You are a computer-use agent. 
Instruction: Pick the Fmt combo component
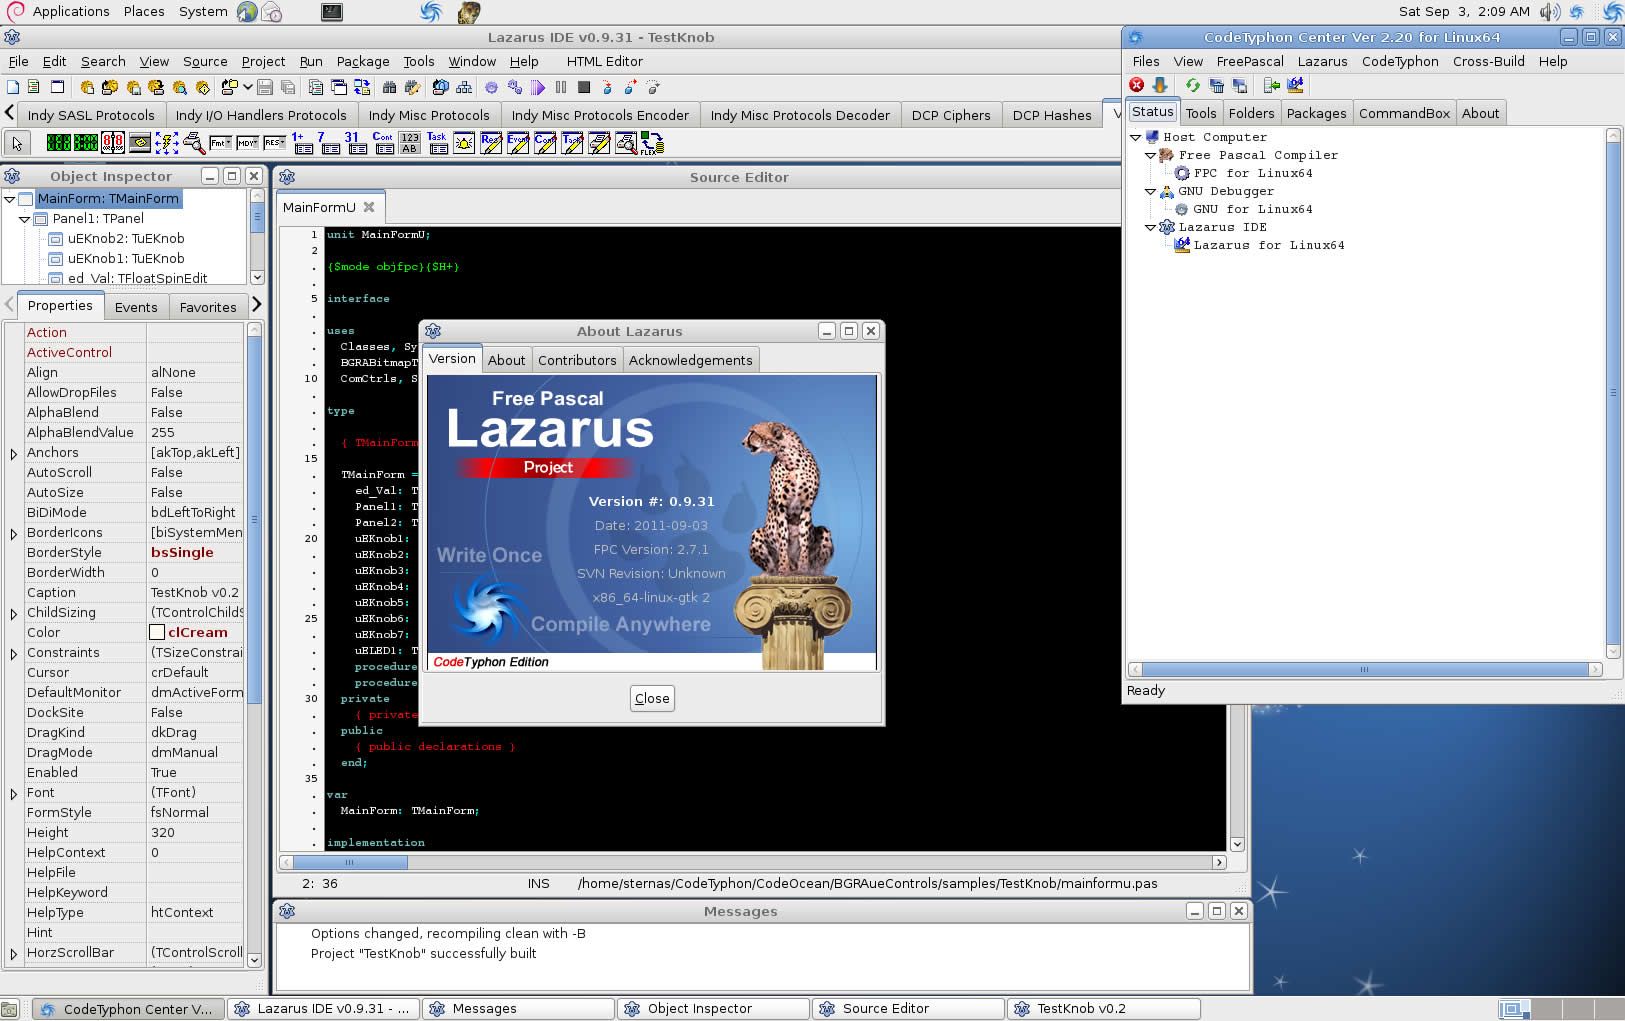coord(220,143)
